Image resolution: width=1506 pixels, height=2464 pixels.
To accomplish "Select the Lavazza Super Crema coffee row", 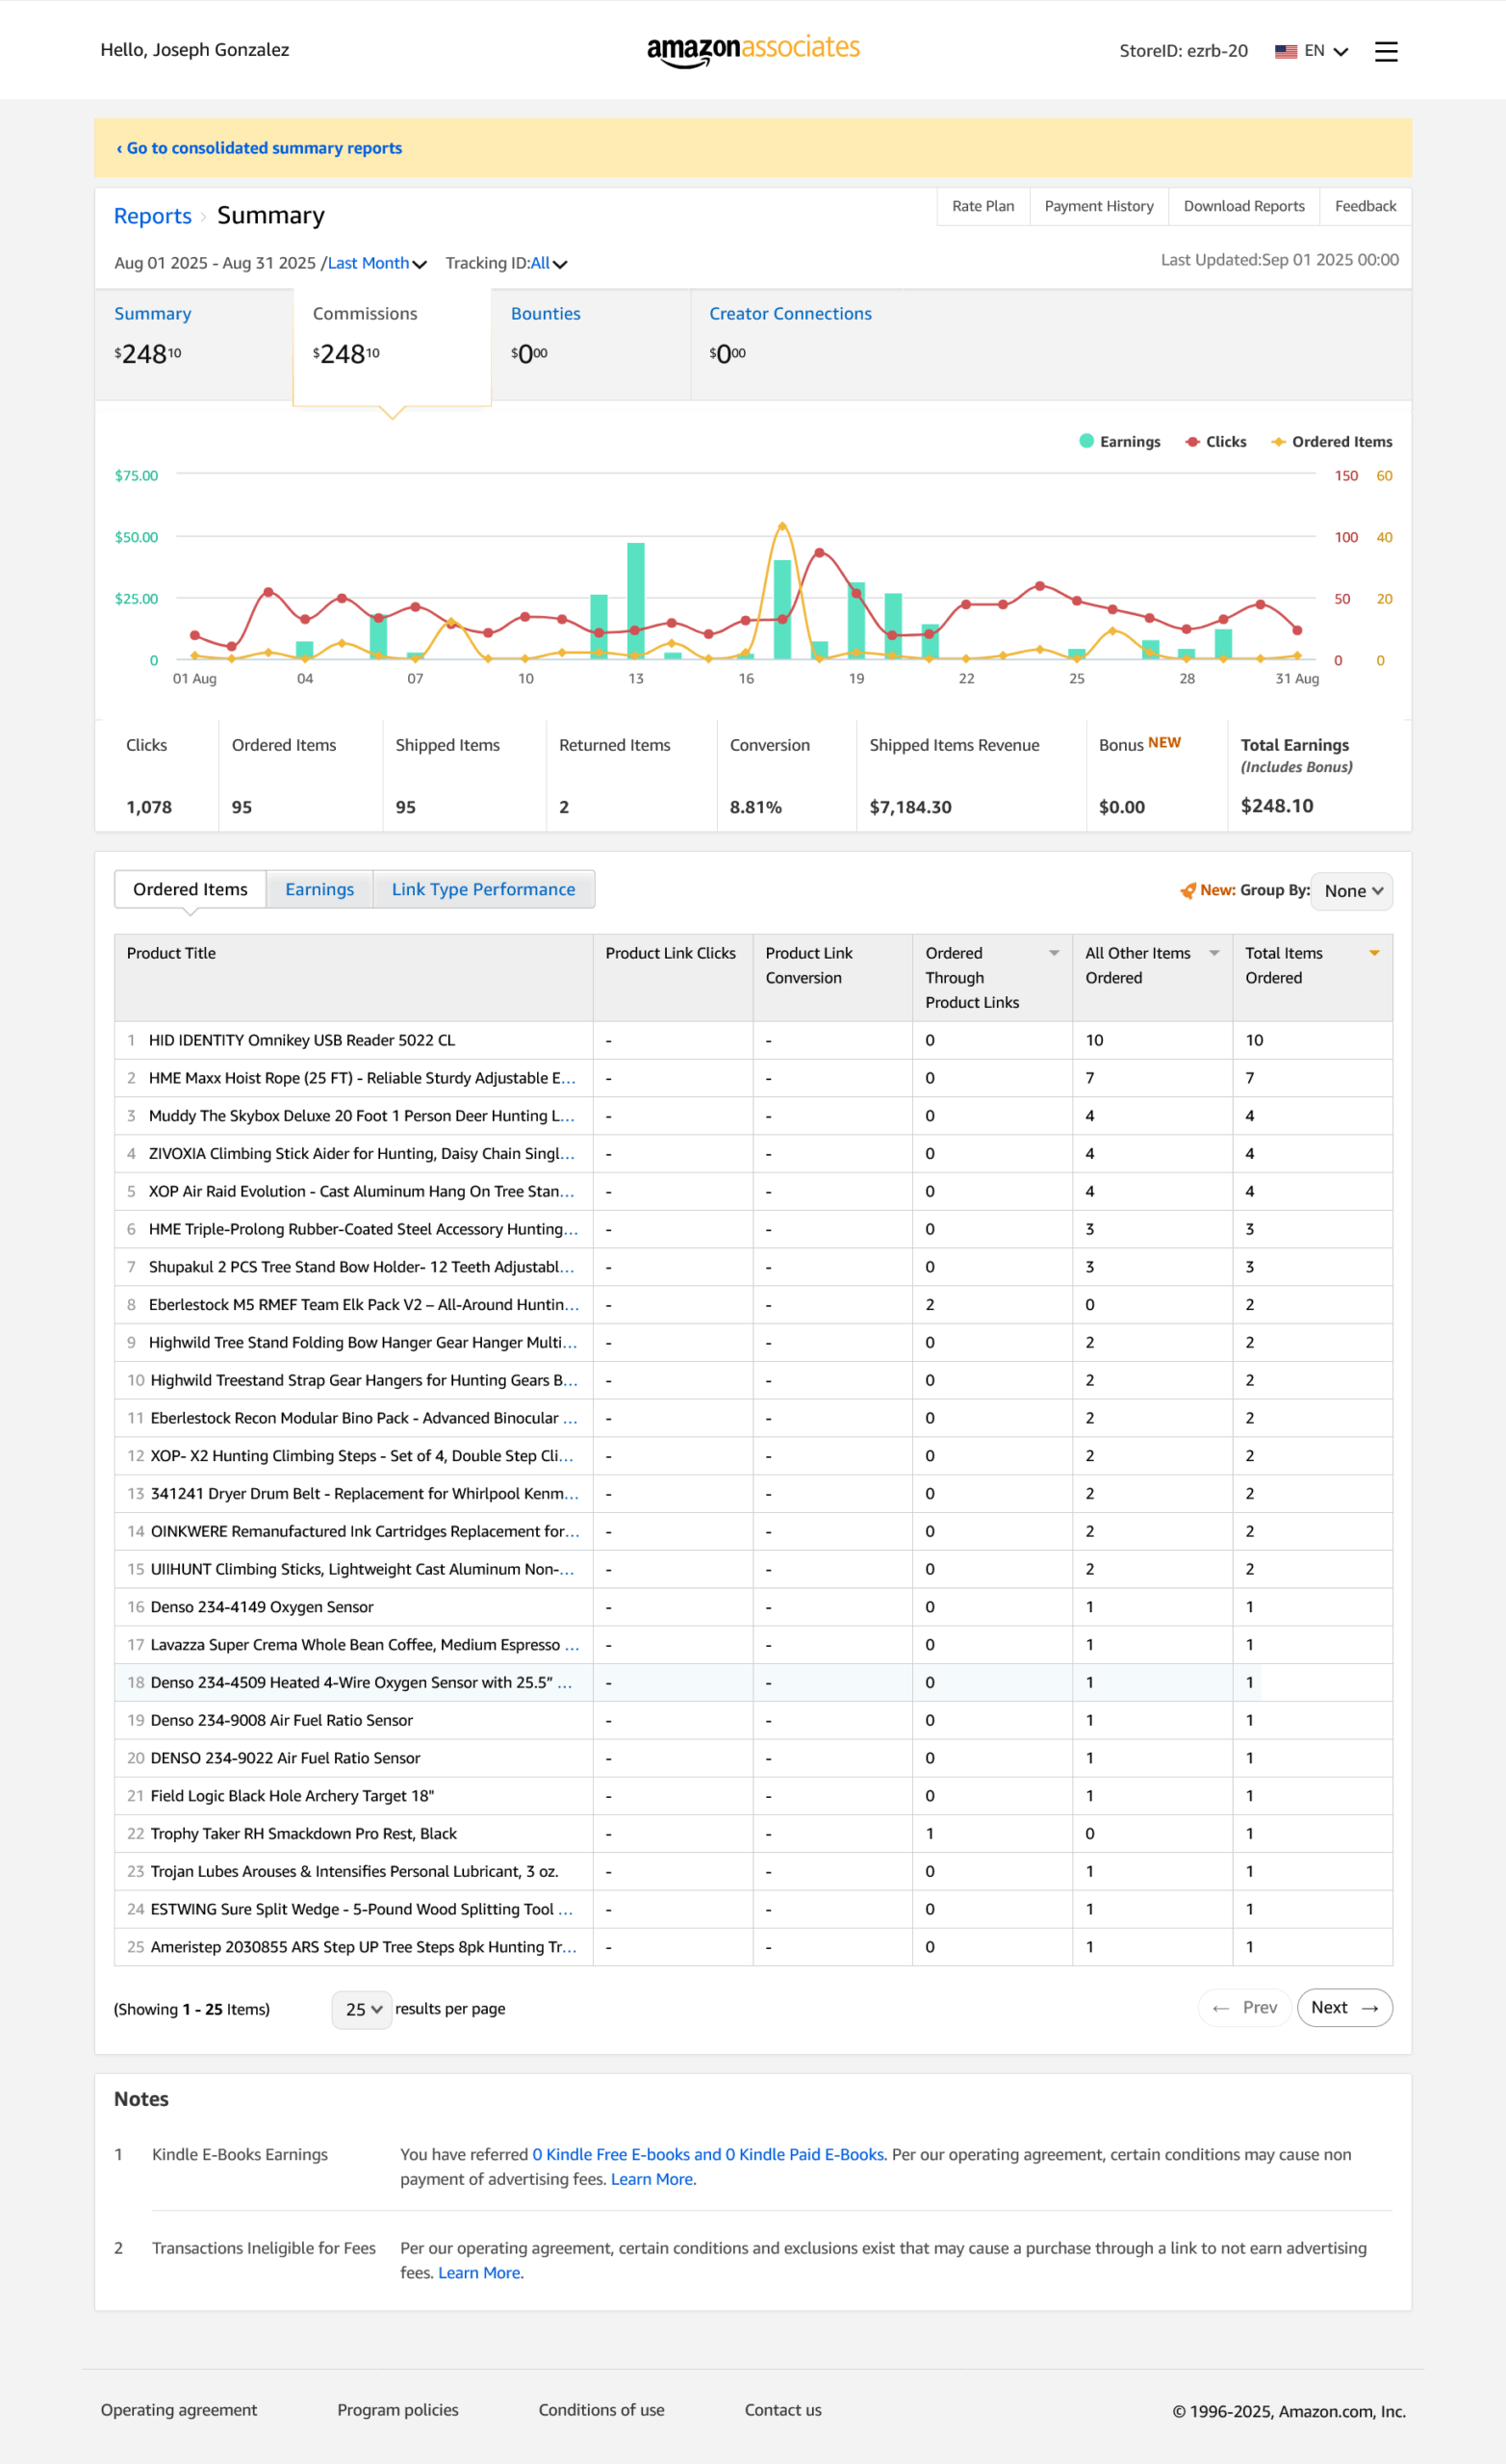I will (x=753, y=1645).
